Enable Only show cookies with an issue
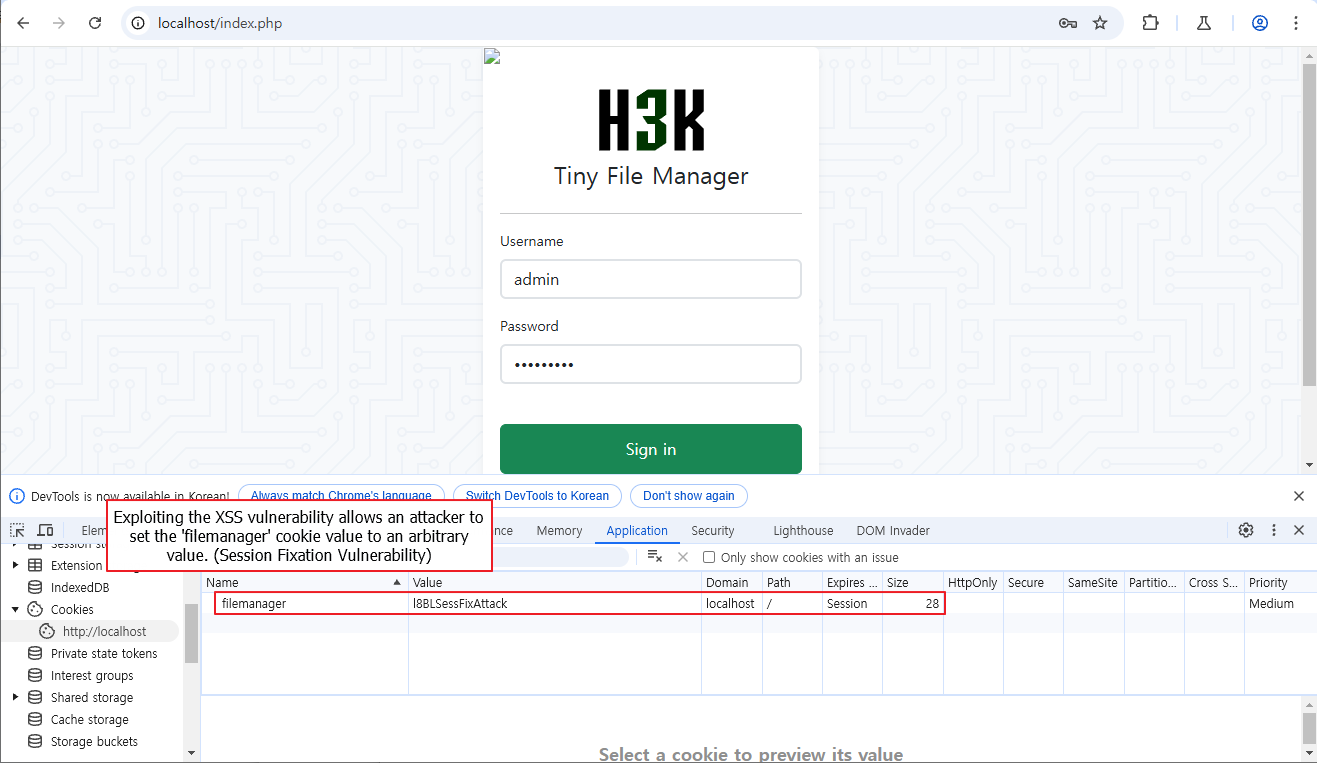Screen dimensions: 1317x763 (709, 557)
